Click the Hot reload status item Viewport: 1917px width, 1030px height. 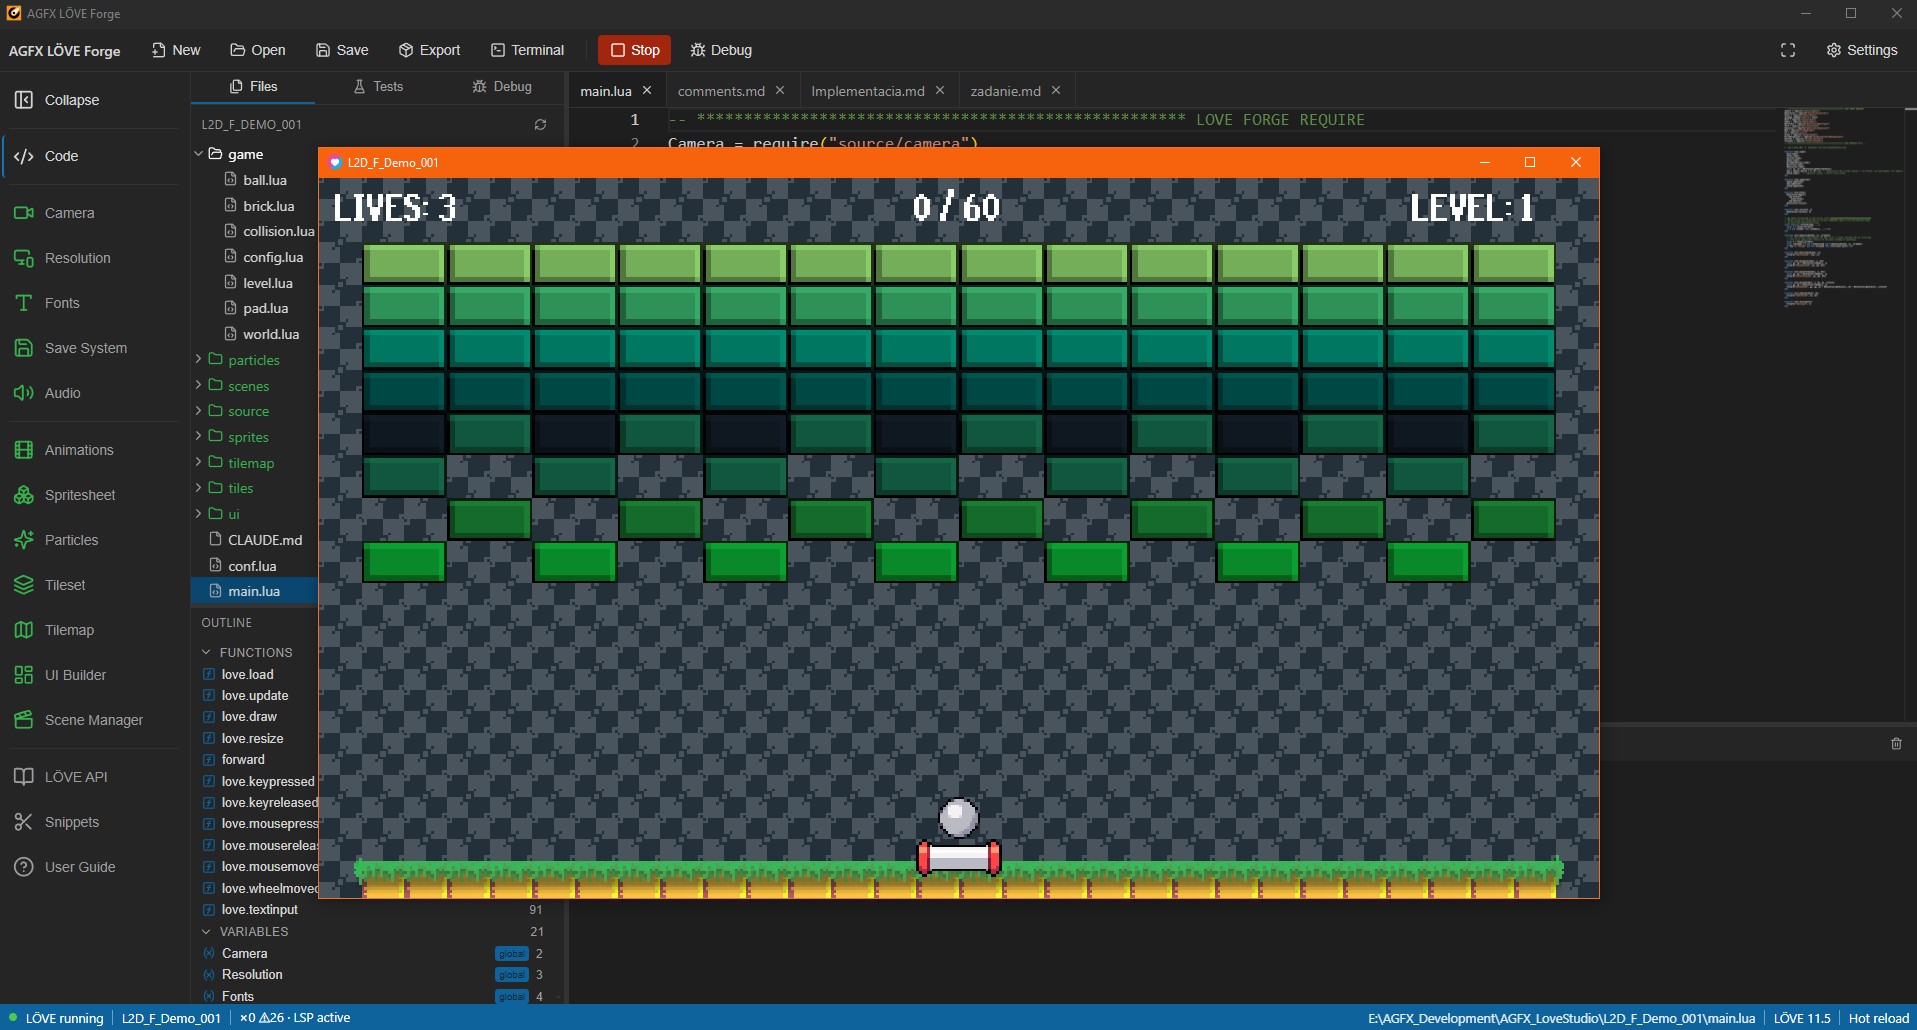pyautogui.click(x=1878, y=1018)
